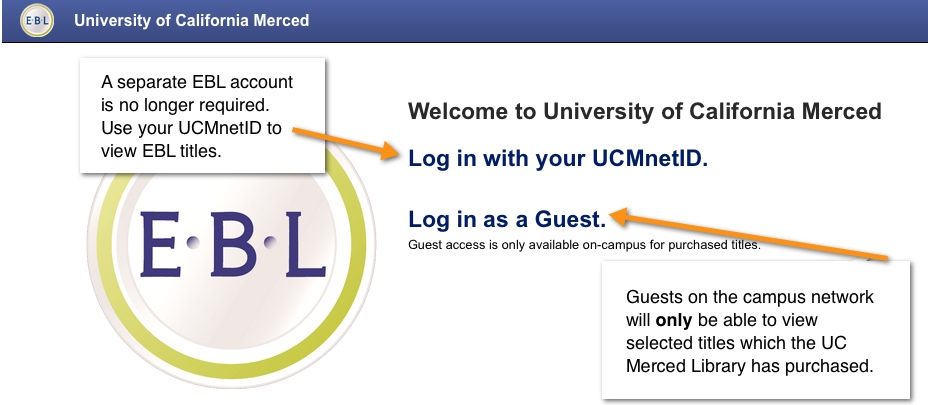
Task: Click the letter B in large logo
Action: tap(233, 244)
